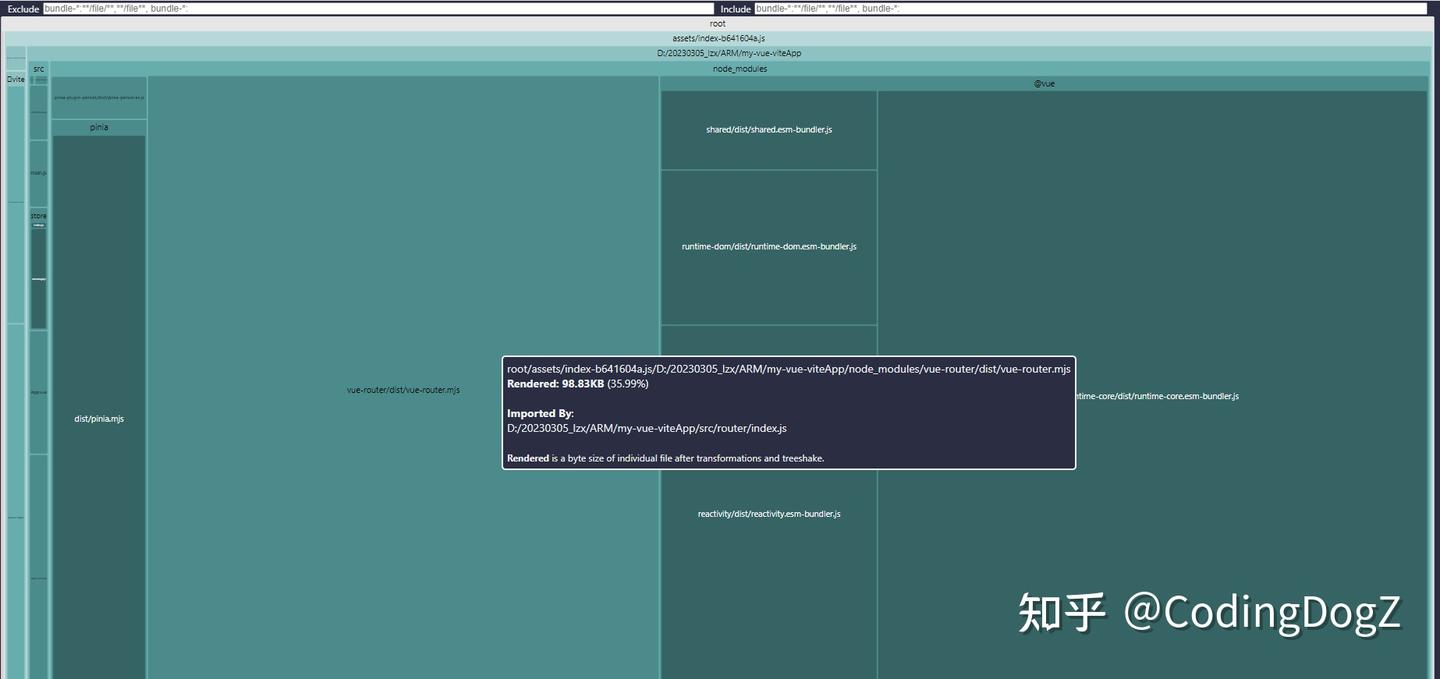Select the pinia-plugin-persist block above pinia
The image size is (1440, 679).
click(x=99, y=98)
